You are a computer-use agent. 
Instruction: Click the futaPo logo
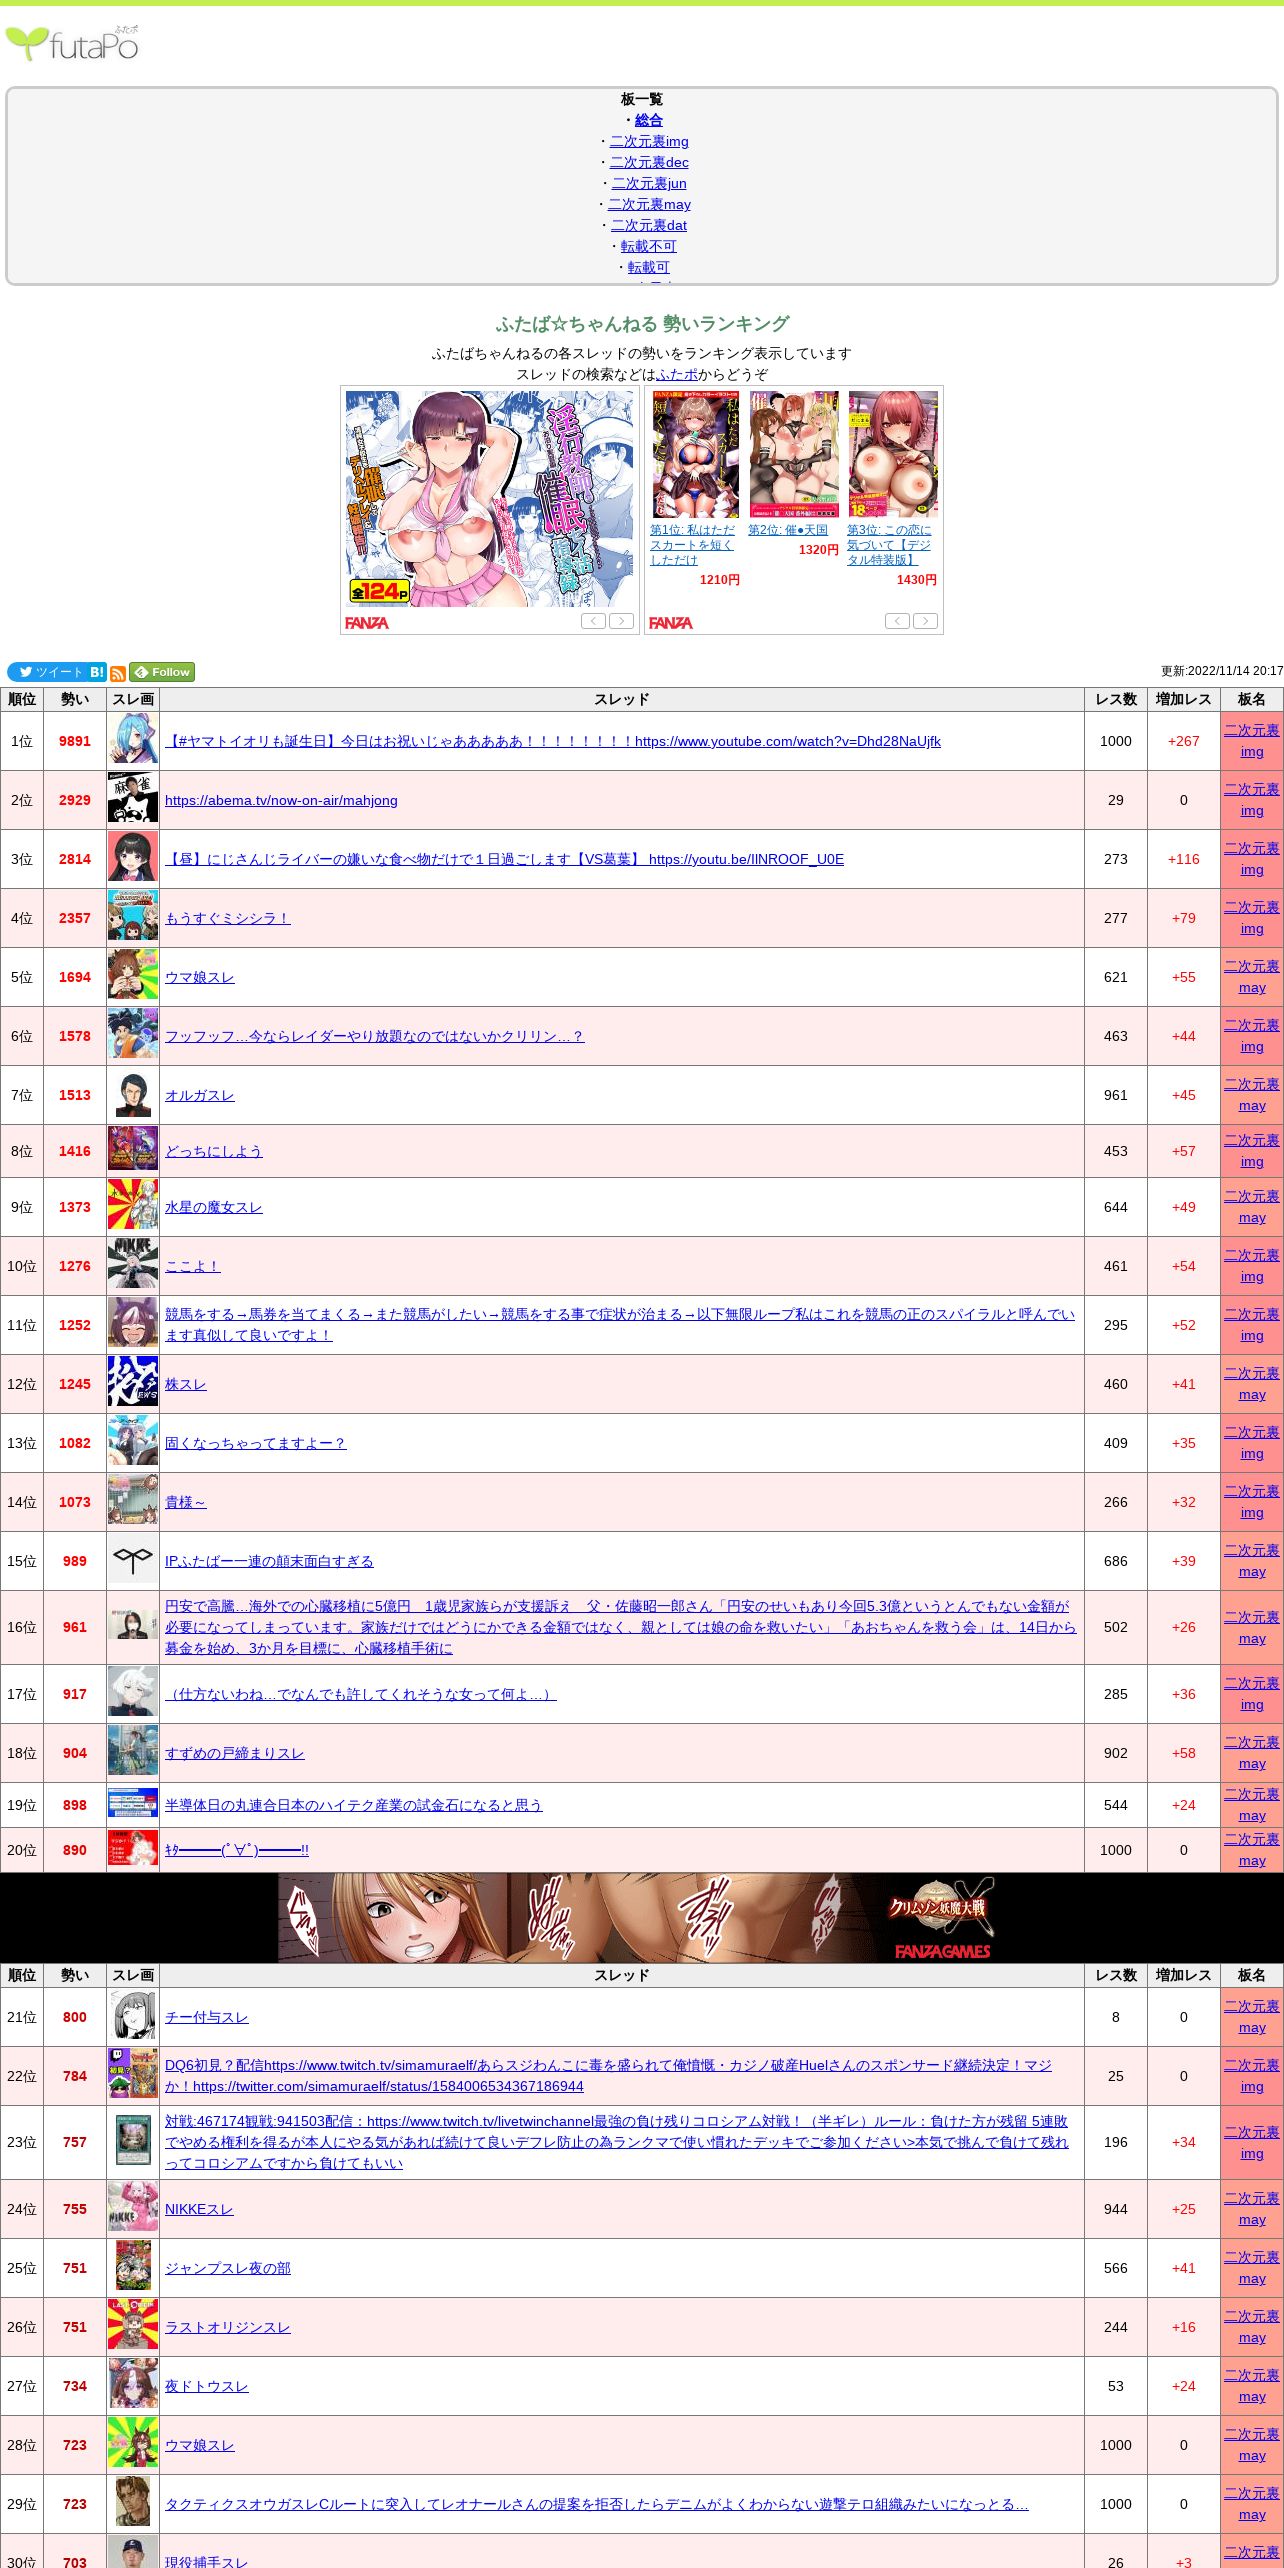pyautogui.click(x=72, y=44)
